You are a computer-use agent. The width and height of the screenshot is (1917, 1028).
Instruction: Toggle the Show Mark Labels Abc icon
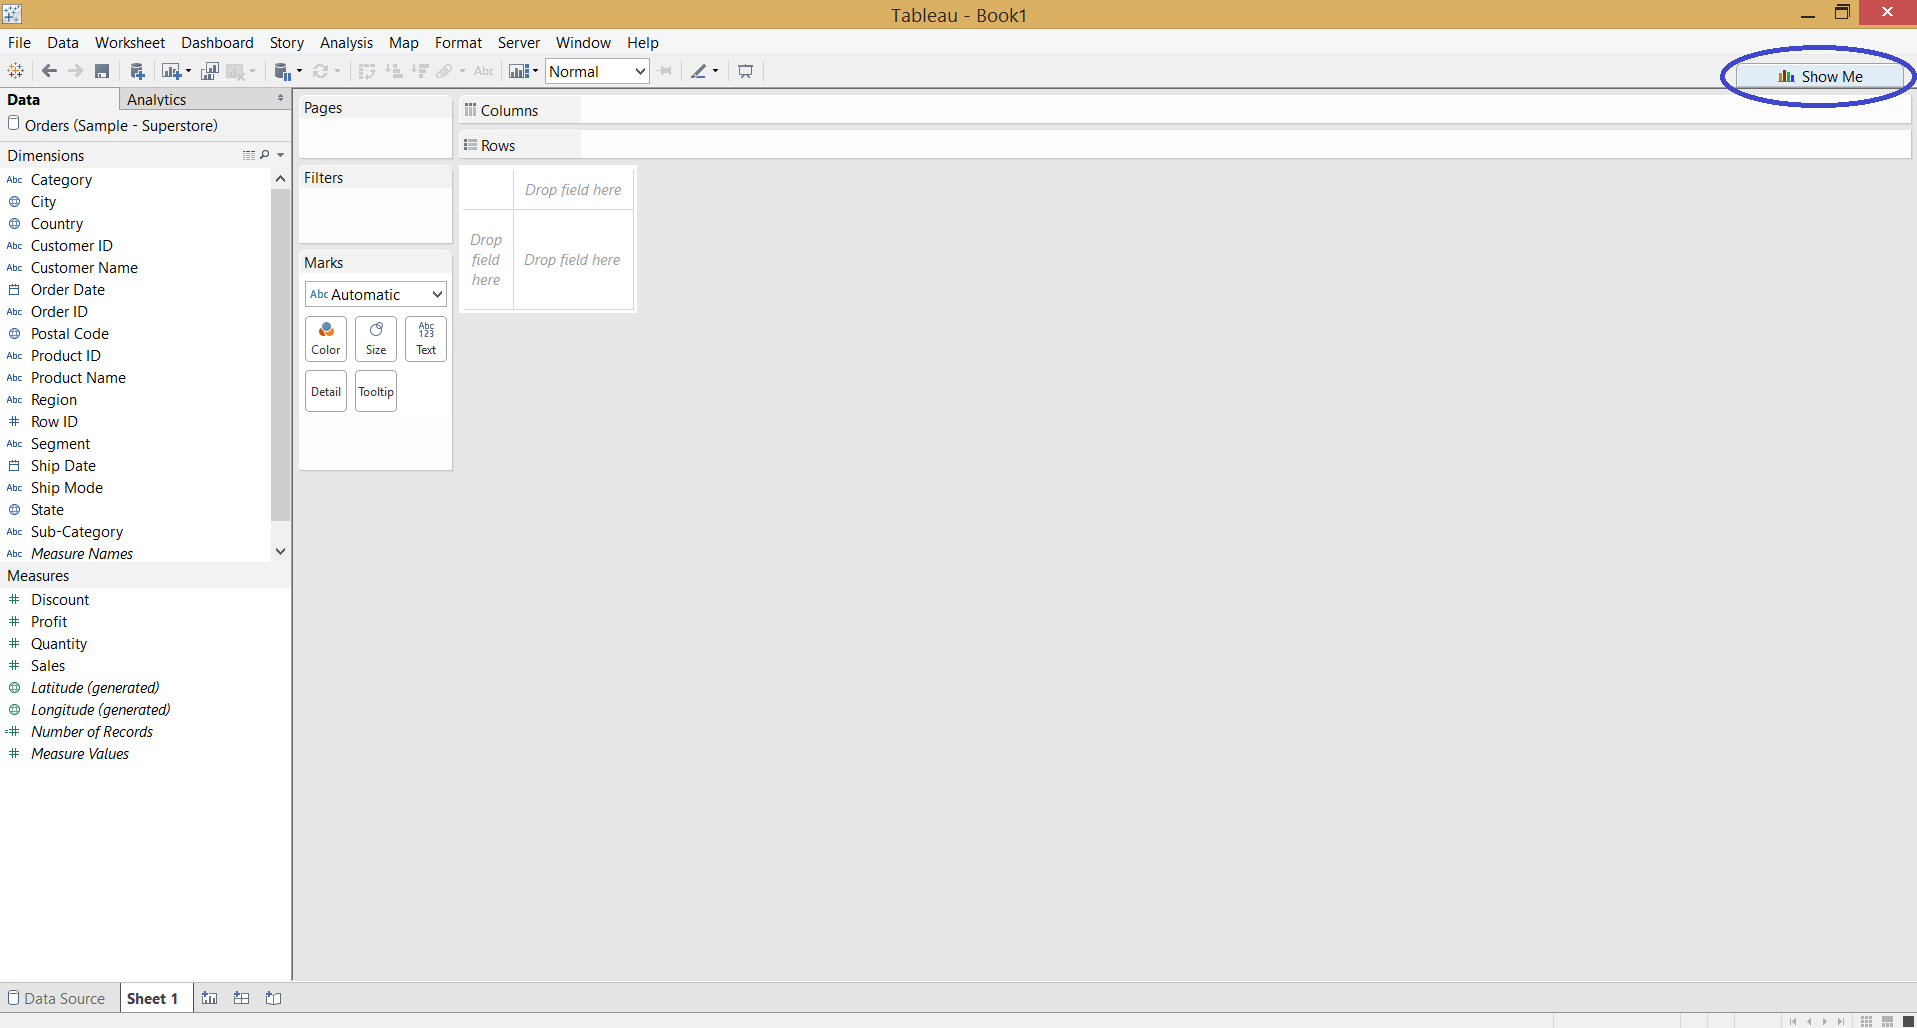(x=484, y=71)
